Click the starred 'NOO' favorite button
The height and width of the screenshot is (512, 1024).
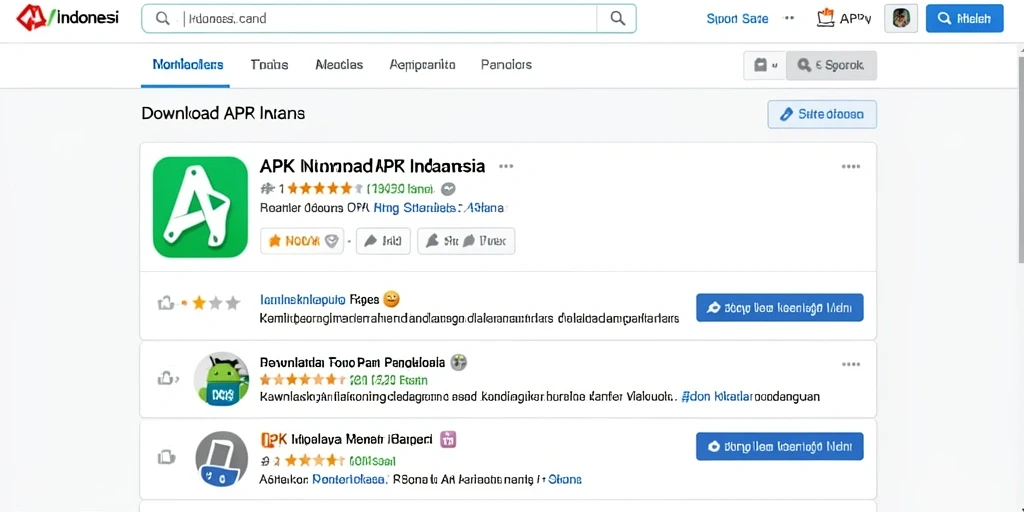coord(302,241)
